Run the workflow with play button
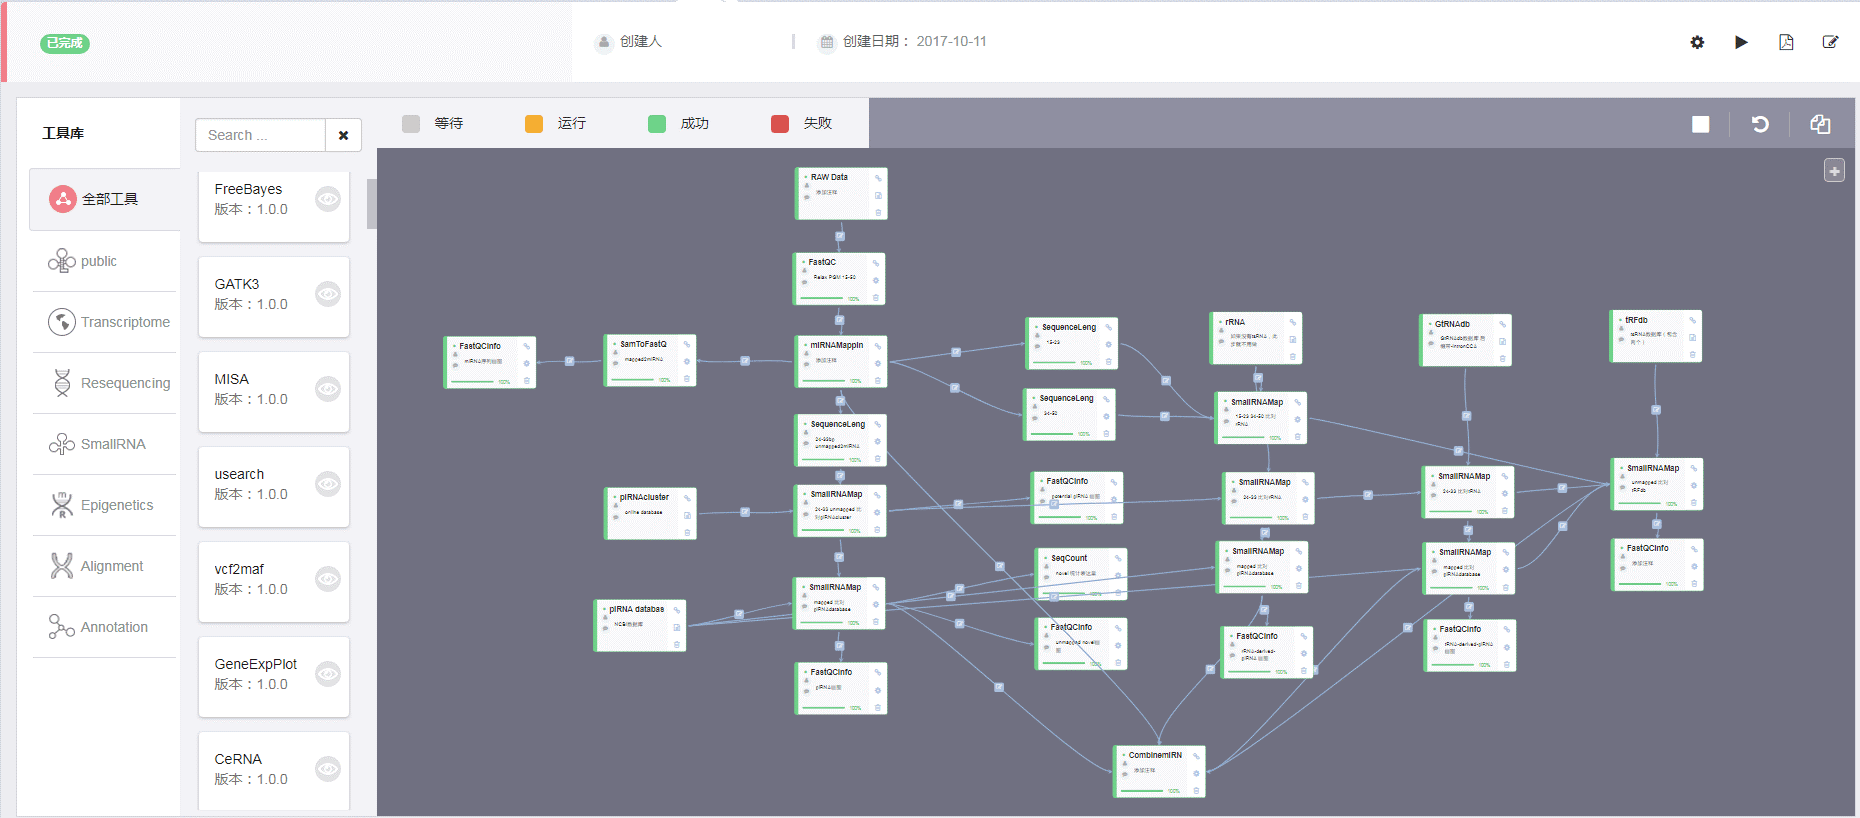The width and height of the screenshot is (1860, 818). pyautogui.click(x=1741, y=42)
